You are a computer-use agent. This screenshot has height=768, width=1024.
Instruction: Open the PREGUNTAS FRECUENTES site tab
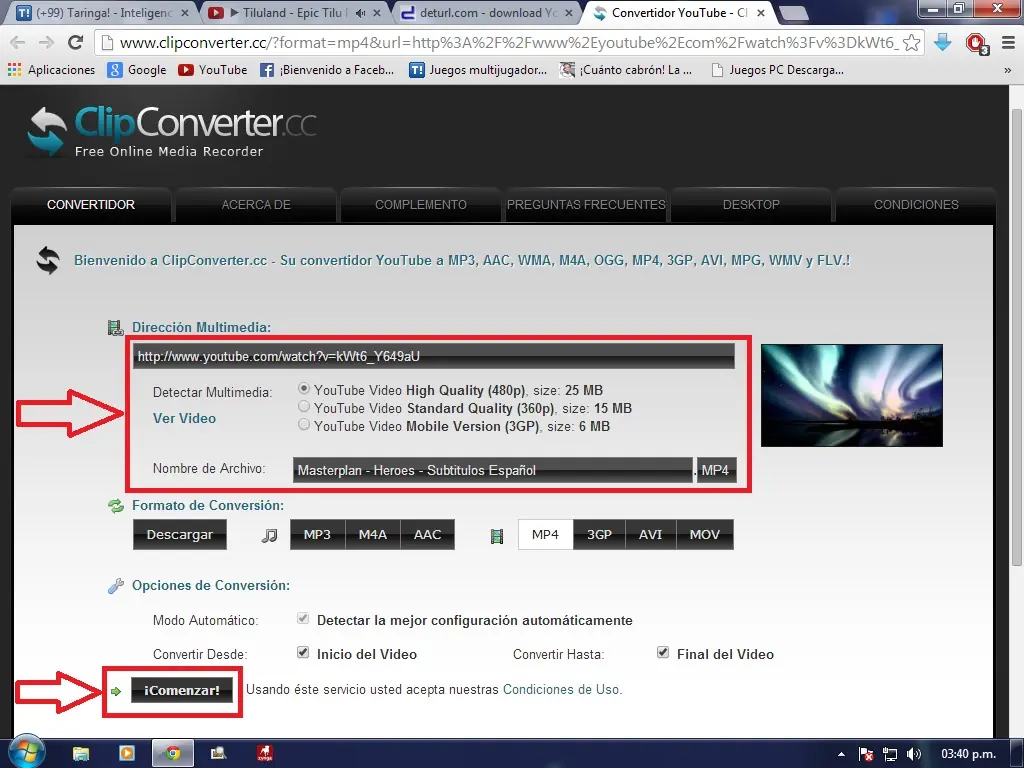pos(586,204)
